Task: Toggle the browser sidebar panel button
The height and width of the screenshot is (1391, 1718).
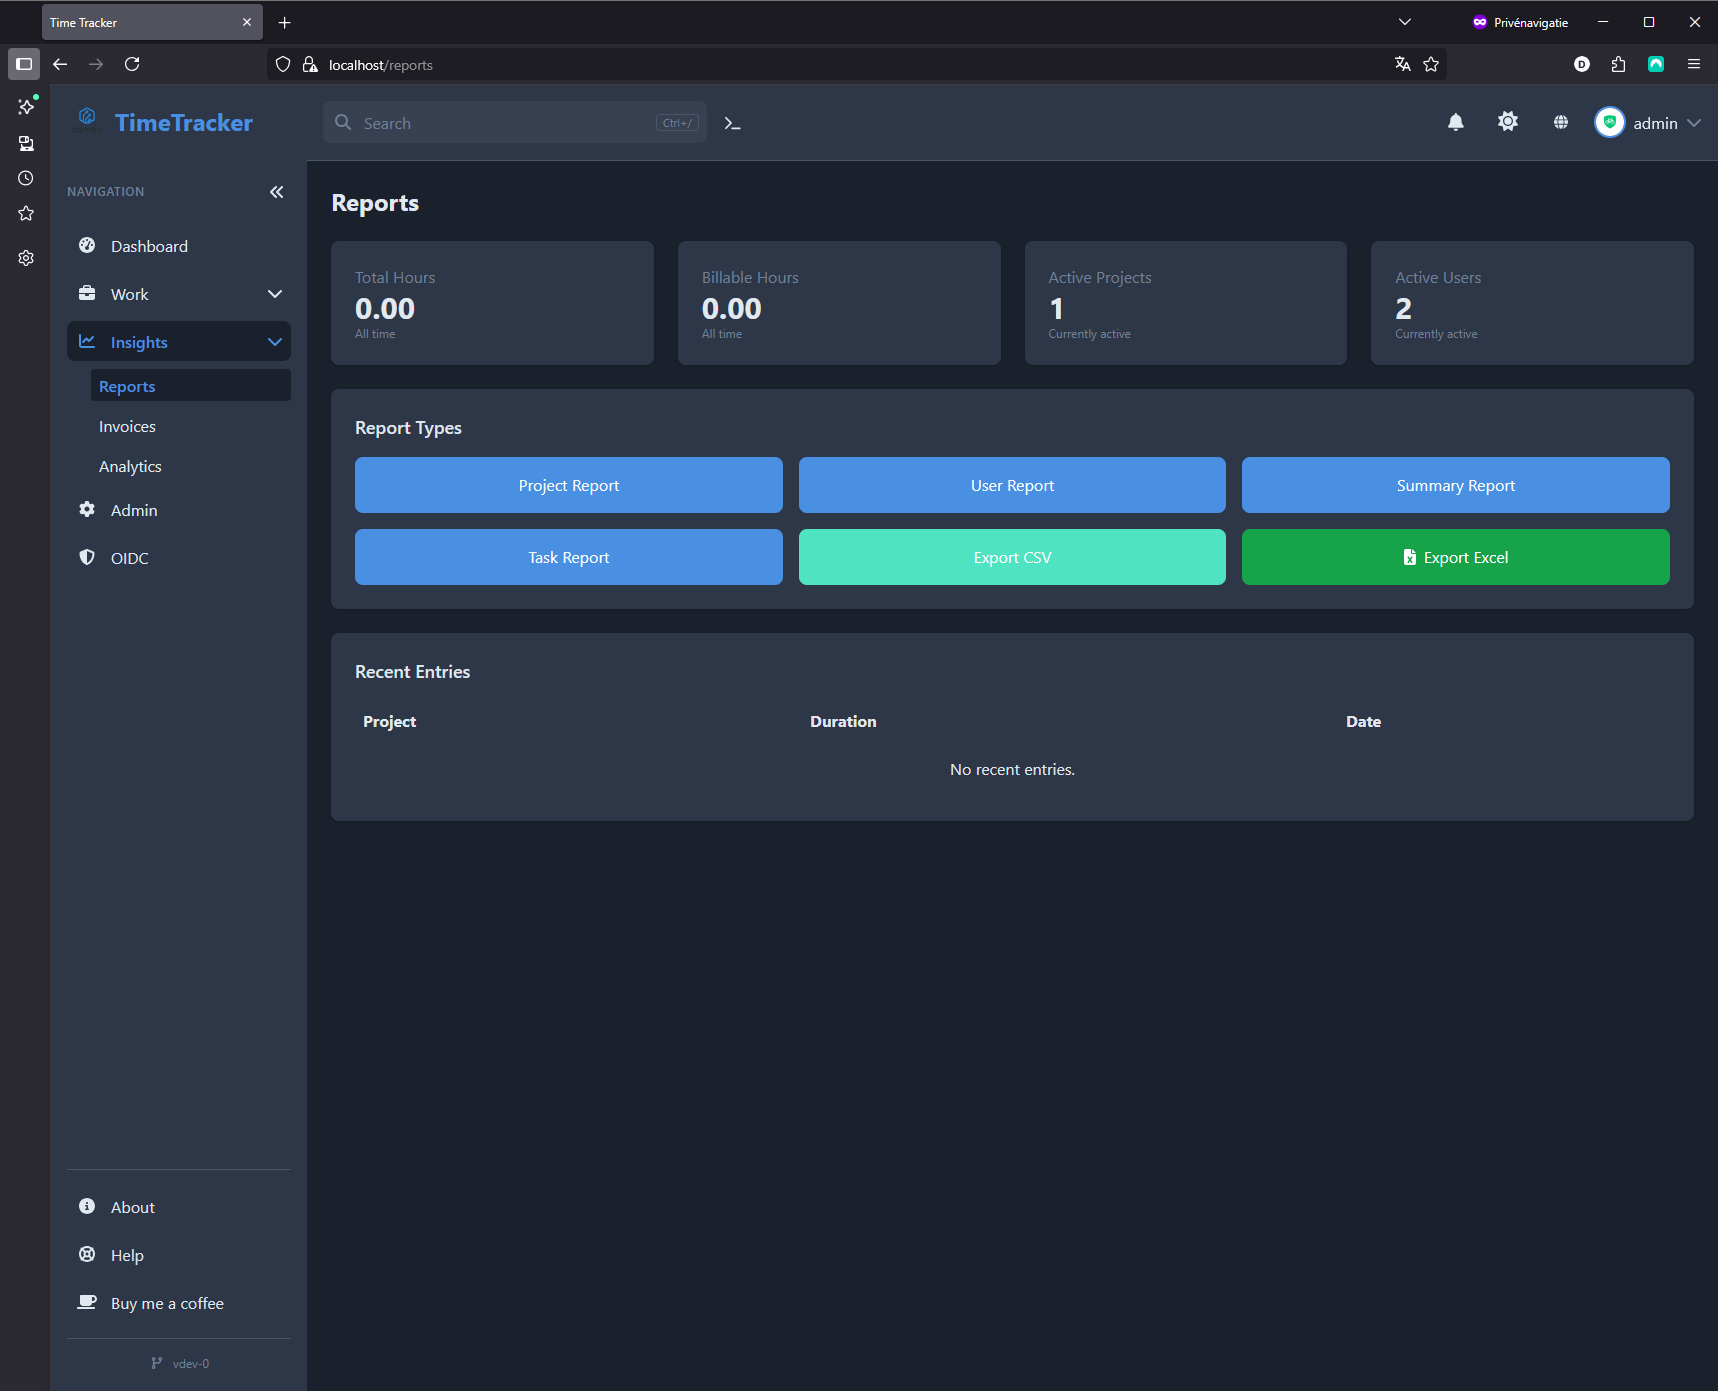Action: pos(24,64)
